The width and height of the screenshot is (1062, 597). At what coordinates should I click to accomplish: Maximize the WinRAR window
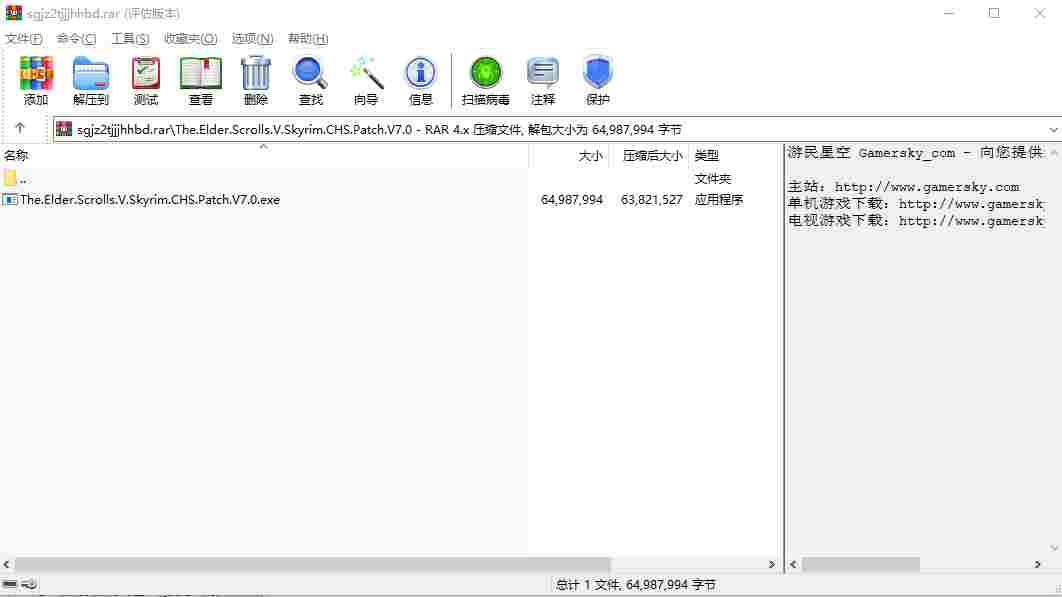[x=994, y=13]
